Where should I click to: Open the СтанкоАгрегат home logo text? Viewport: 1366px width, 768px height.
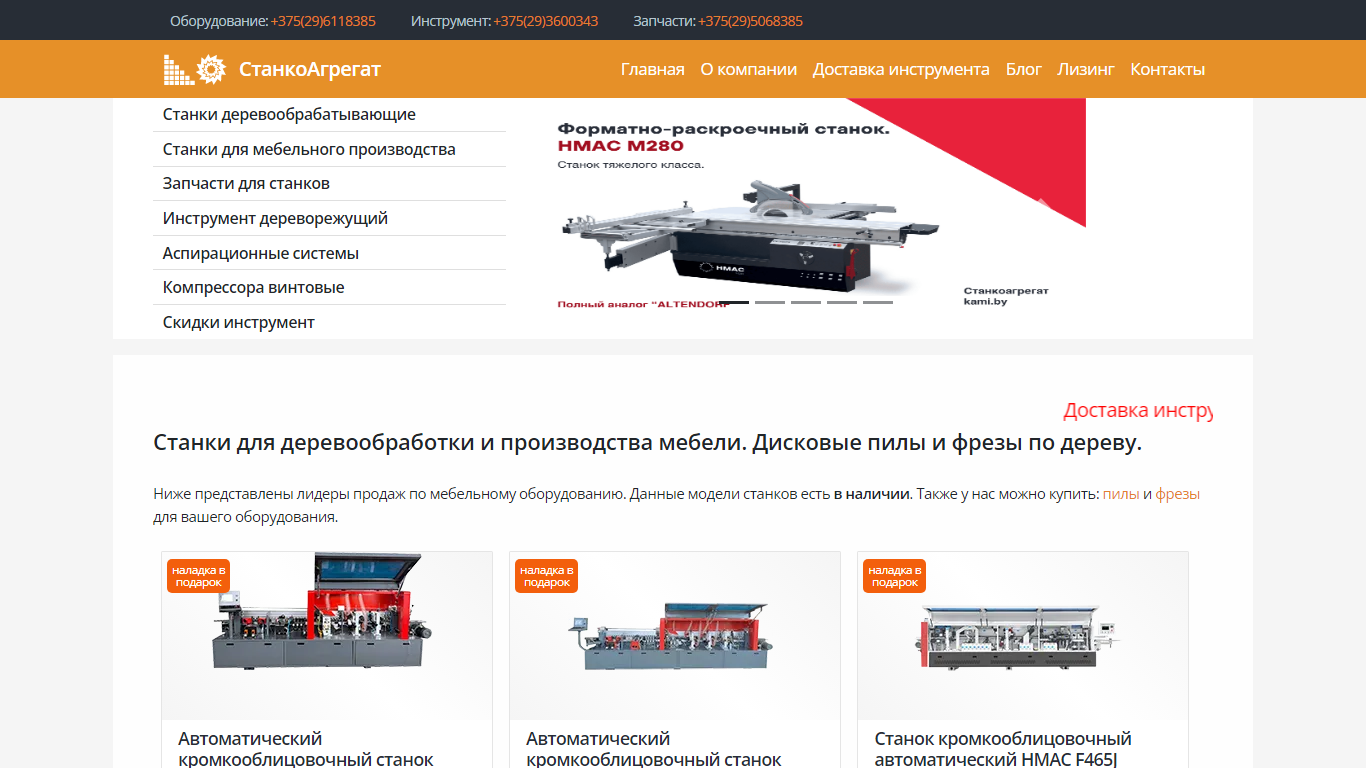coord(310,69)
